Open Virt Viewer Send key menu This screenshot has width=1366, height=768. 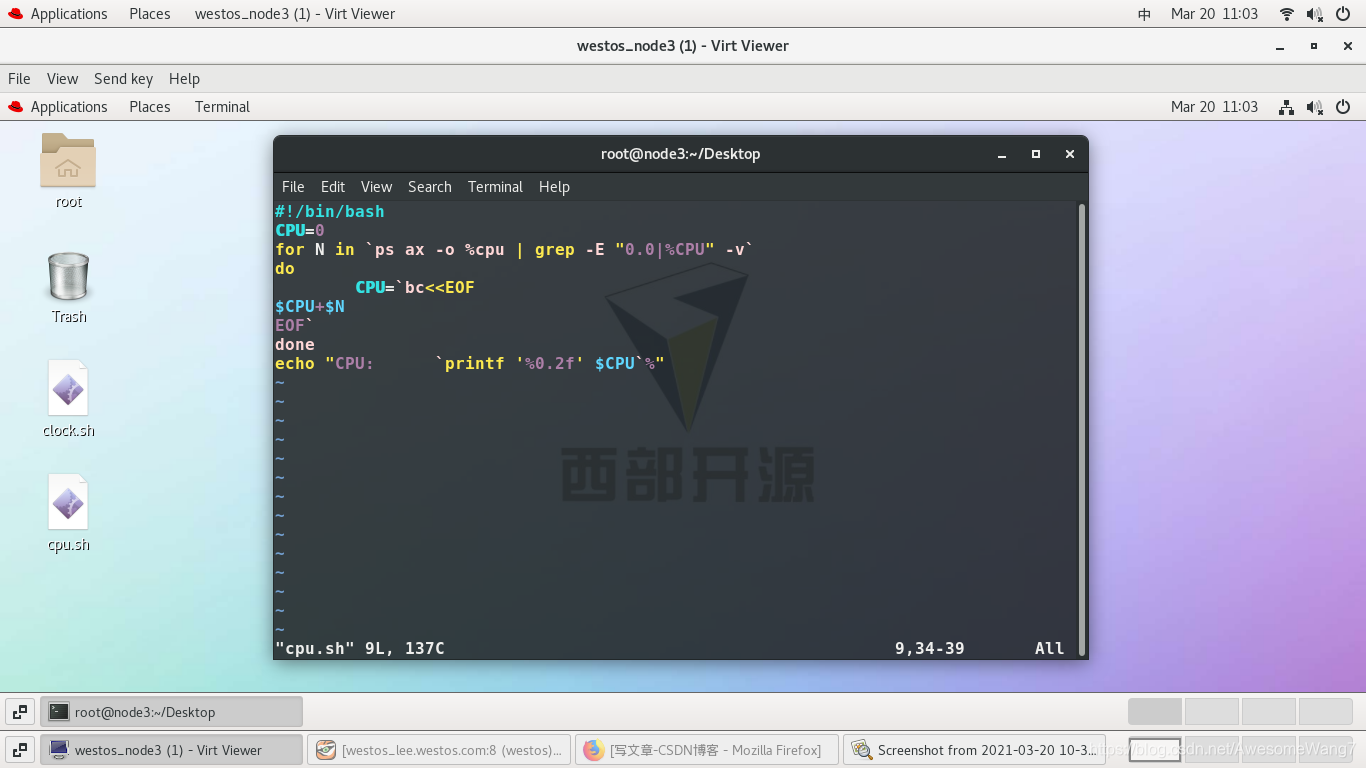click(123, 79)
